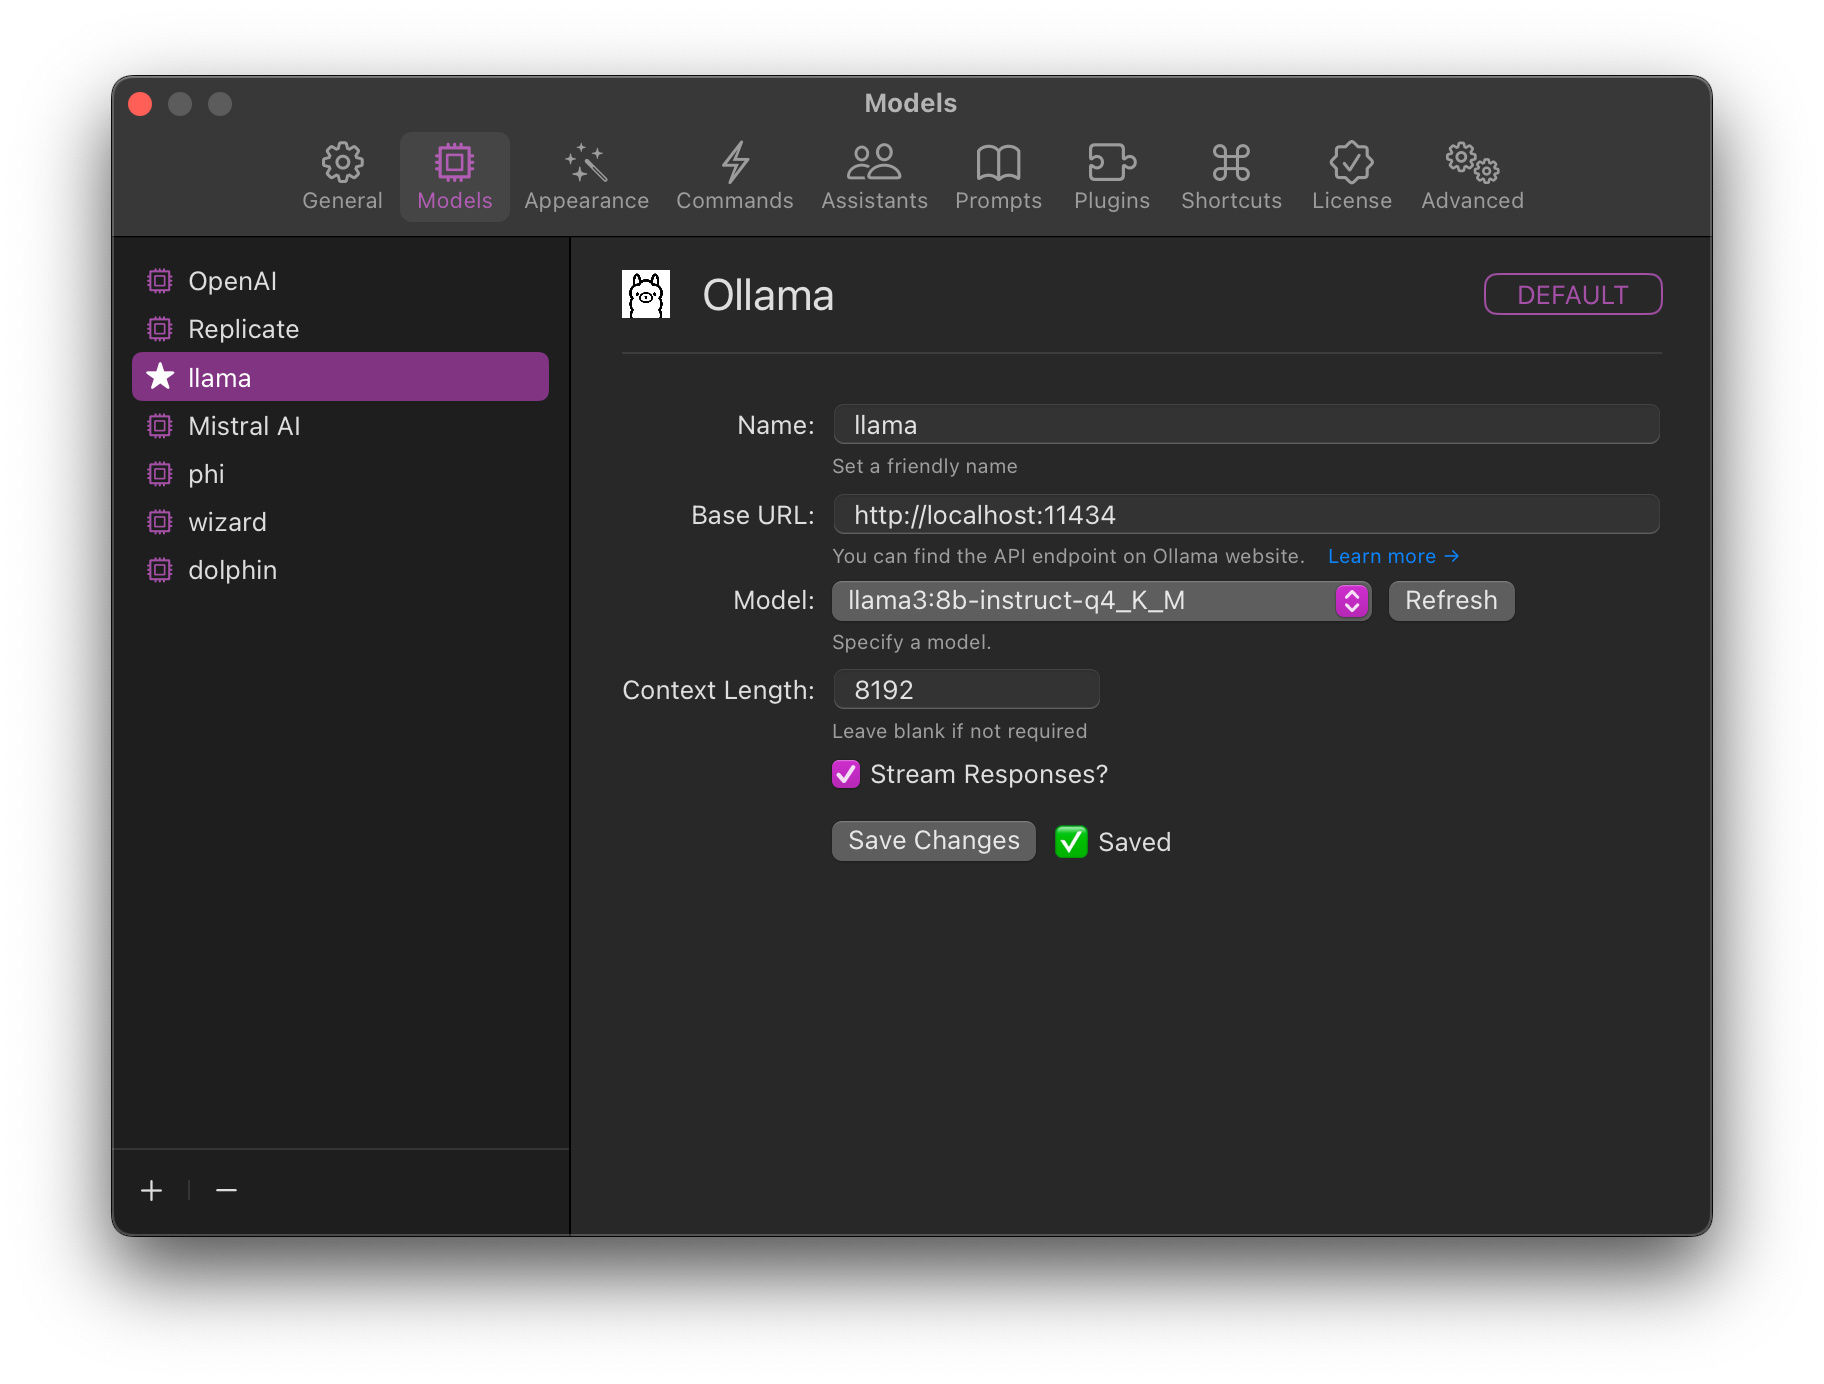The height and width of the screenshot is (1384, 1824).
Task: Click the plus button to add a model
Action: (x=152, y=1190)
